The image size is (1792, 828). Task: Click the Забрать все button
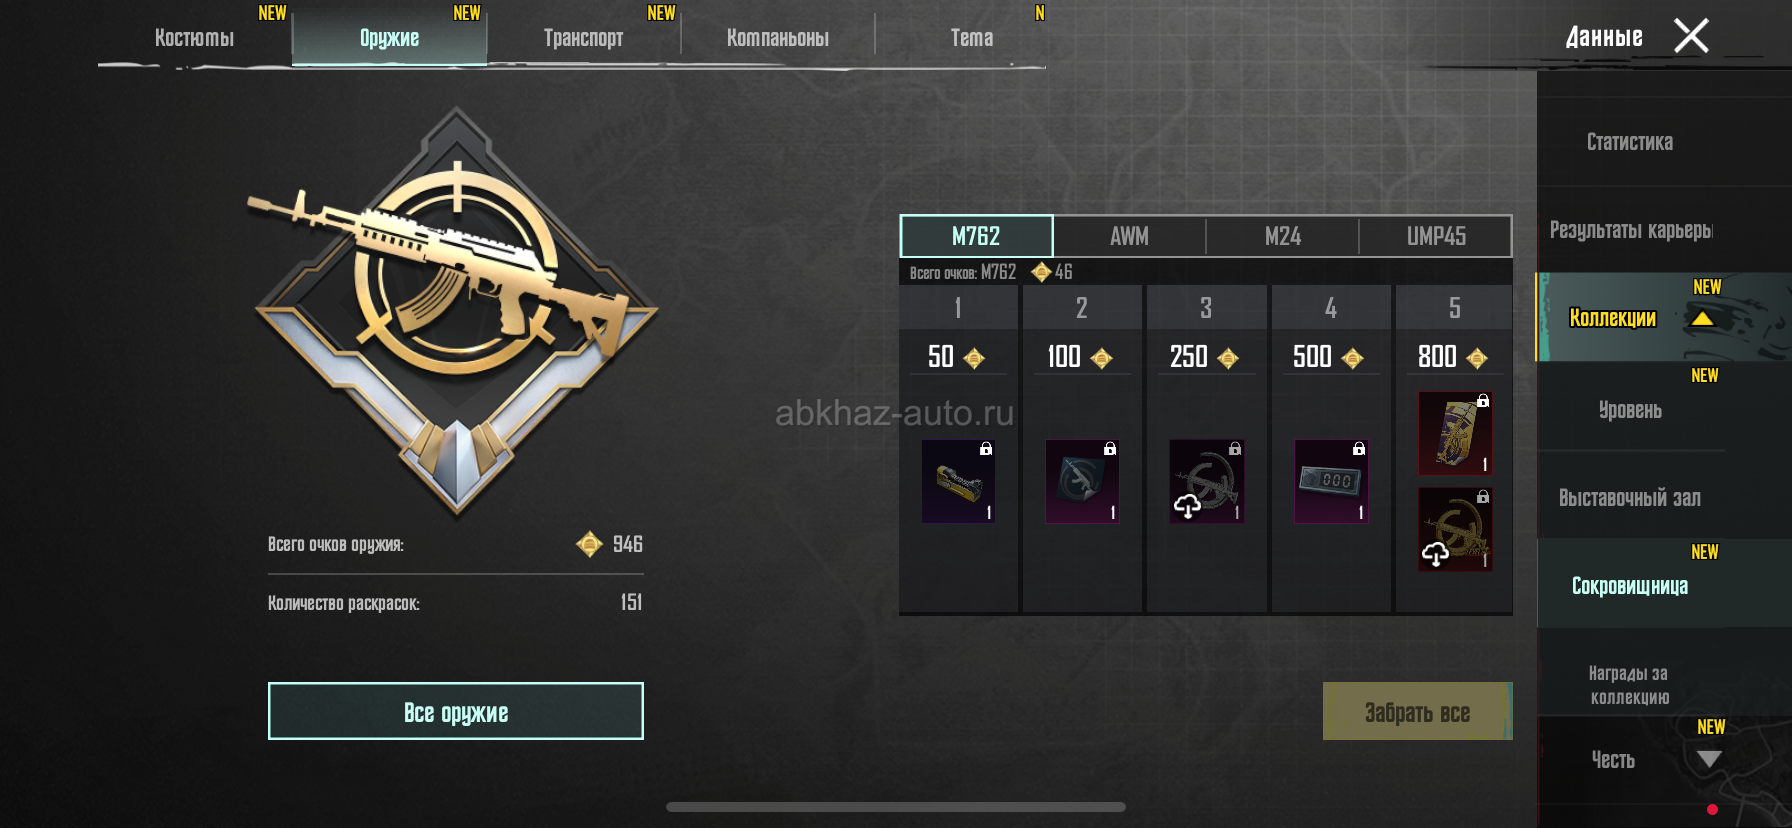tap(1417, 711)
